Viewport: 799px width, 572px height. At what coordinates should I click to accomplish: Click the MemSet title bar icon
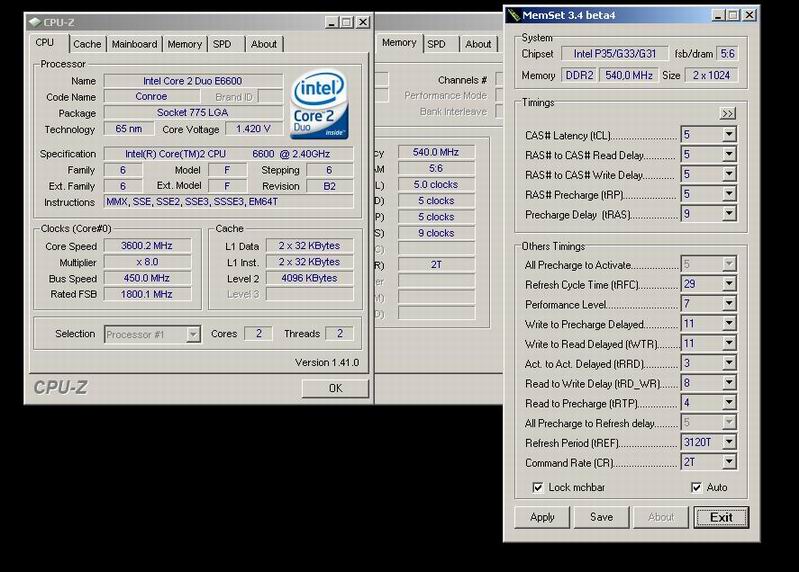pos(514,15)
